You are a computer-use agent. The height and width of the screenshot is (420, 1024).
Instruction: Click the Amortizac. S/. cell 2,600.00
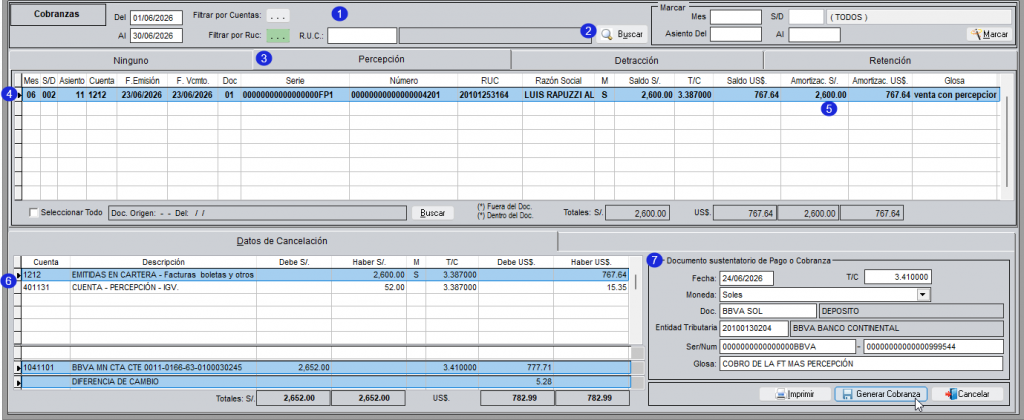[814, 95]
